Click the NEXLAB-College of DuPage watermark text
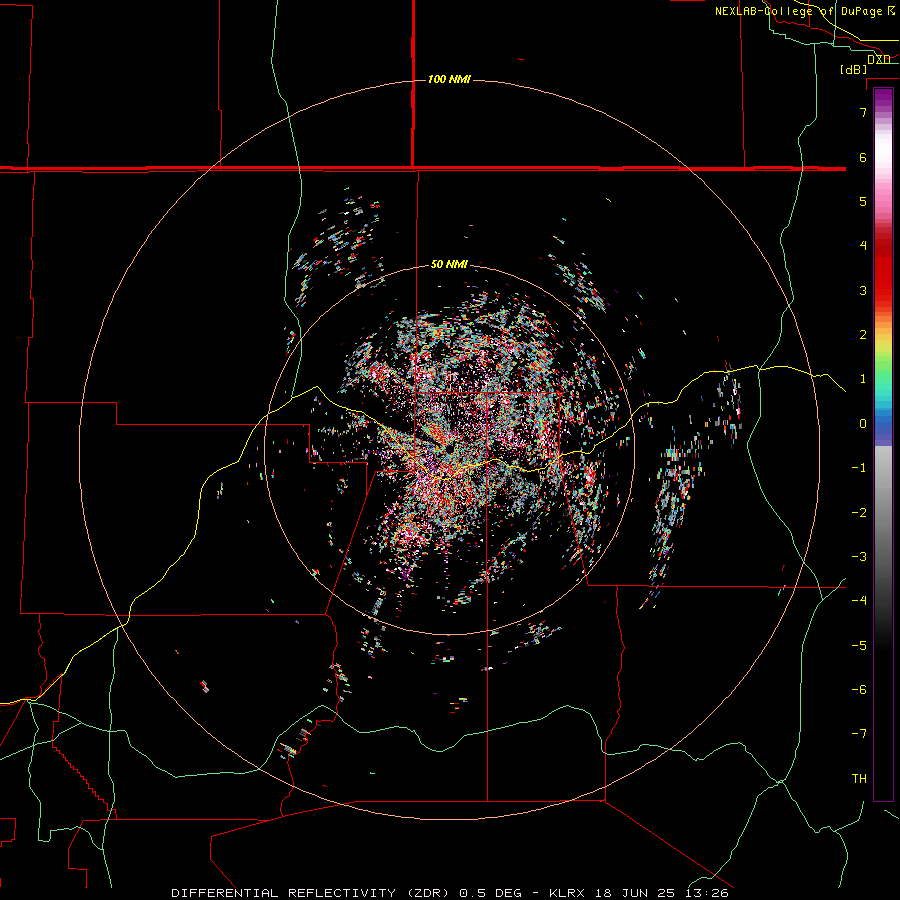900x900 pixels. [800, 11]
